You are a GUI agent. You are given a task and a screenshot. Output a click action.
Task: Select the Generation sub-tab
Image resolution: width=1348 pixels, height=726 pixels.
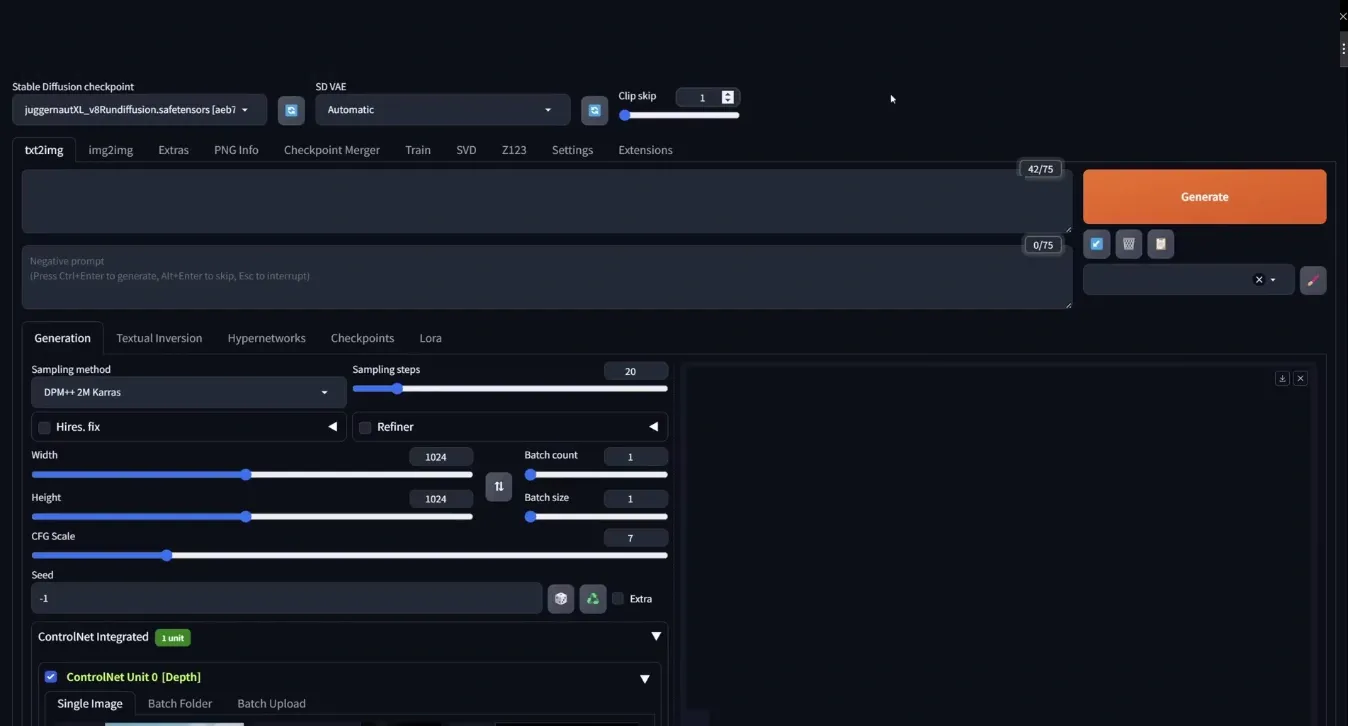62,338
